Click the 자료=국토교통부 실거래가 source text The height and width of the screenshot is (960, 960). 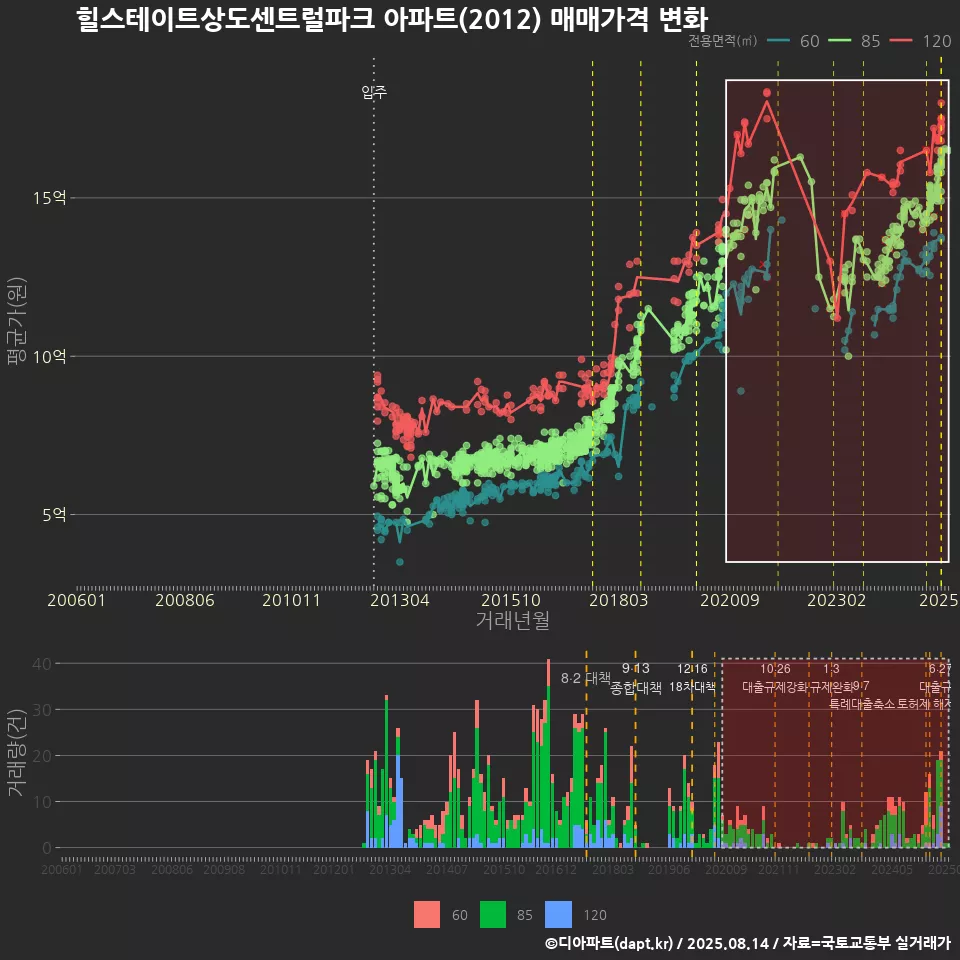[x=866, y=943]
